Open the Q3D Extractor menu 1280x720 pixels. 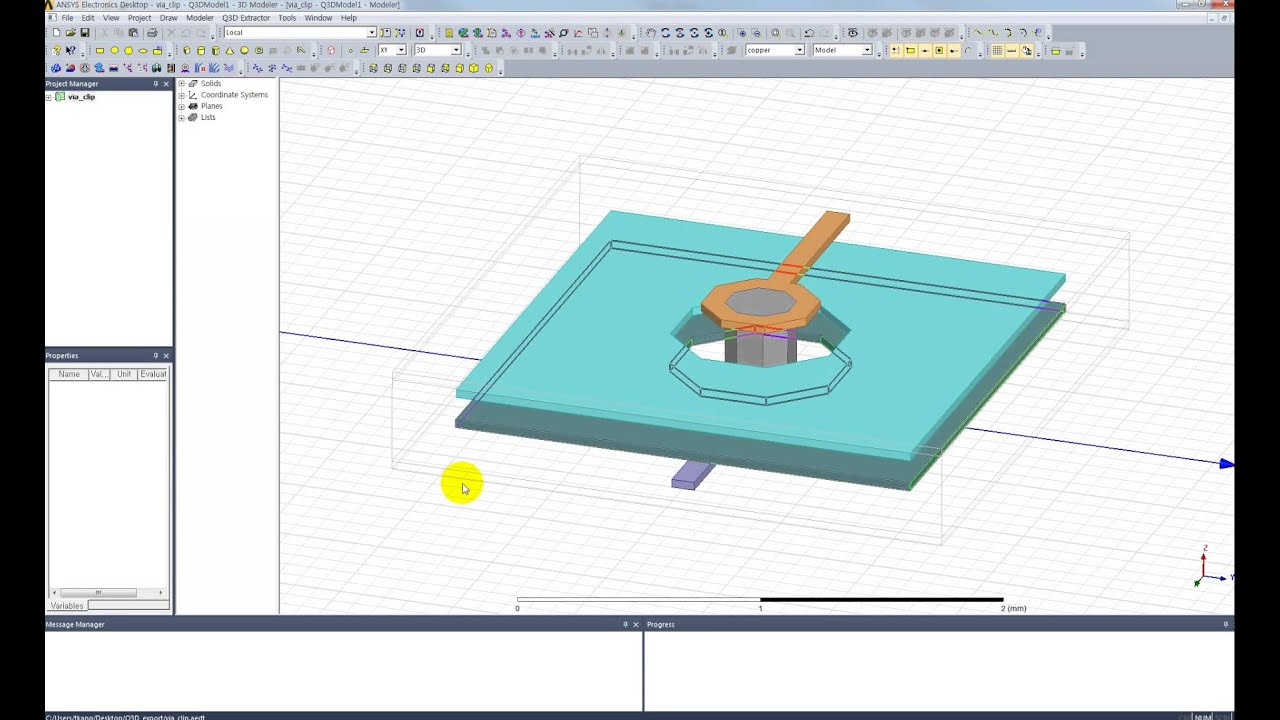tap(246, 18)
